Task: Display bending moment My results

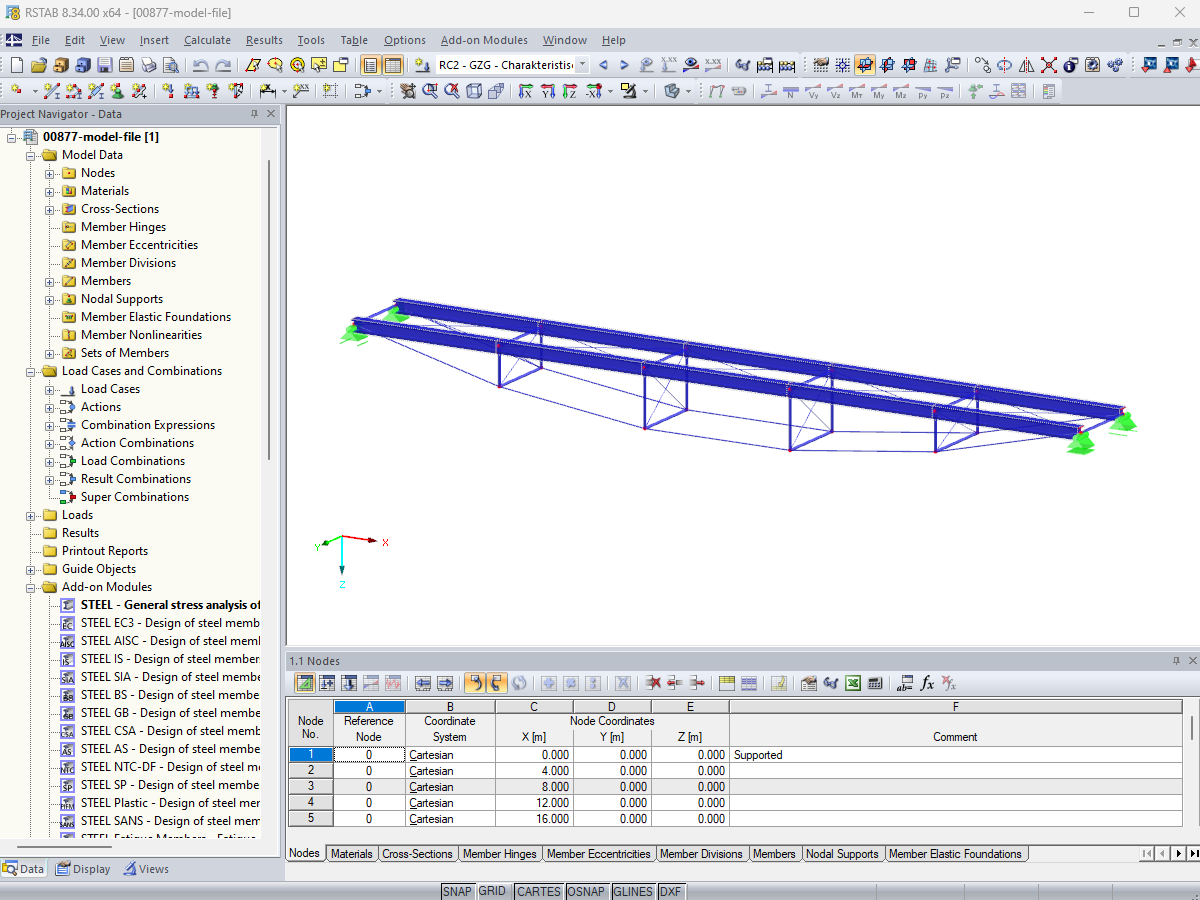Action: [x=879, y=91]
